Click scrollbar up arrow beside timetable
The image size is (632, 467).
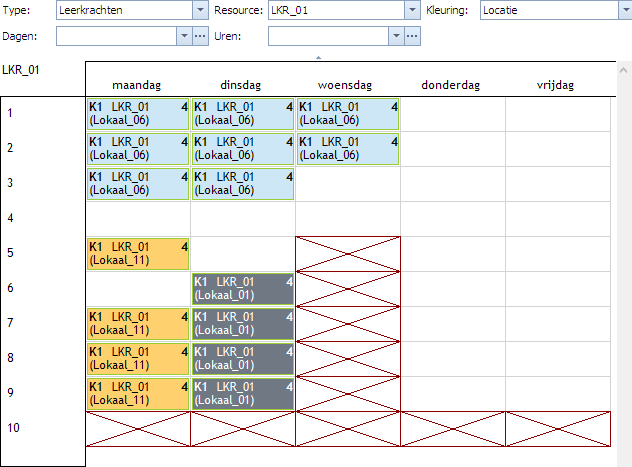(623, 70)
